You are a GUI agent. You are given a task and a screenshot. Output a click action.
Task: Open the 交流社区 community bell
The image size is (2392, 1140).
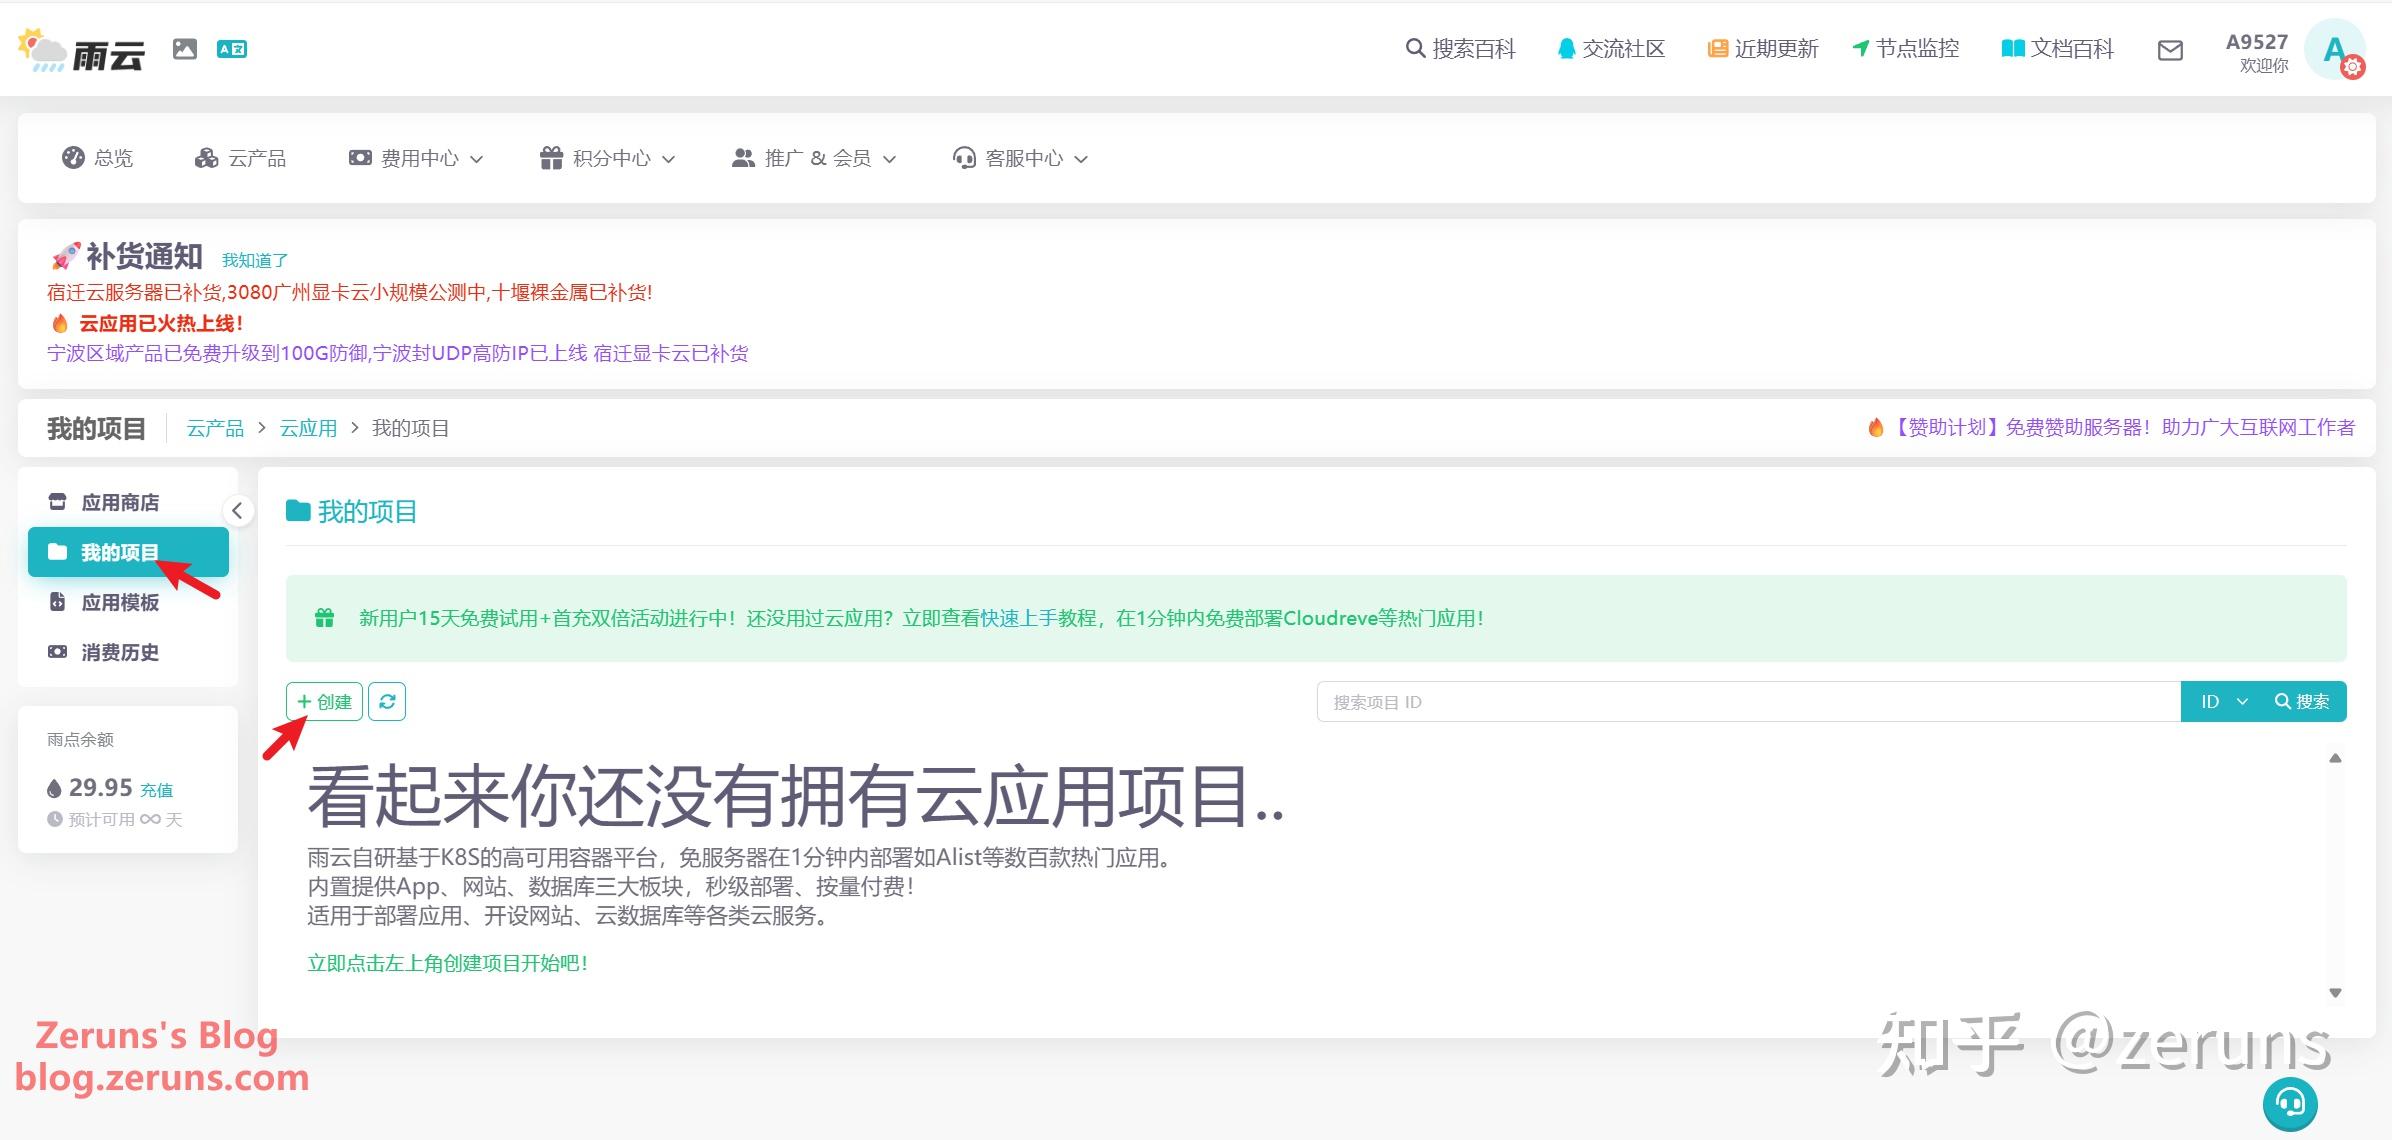[1610, 49]
